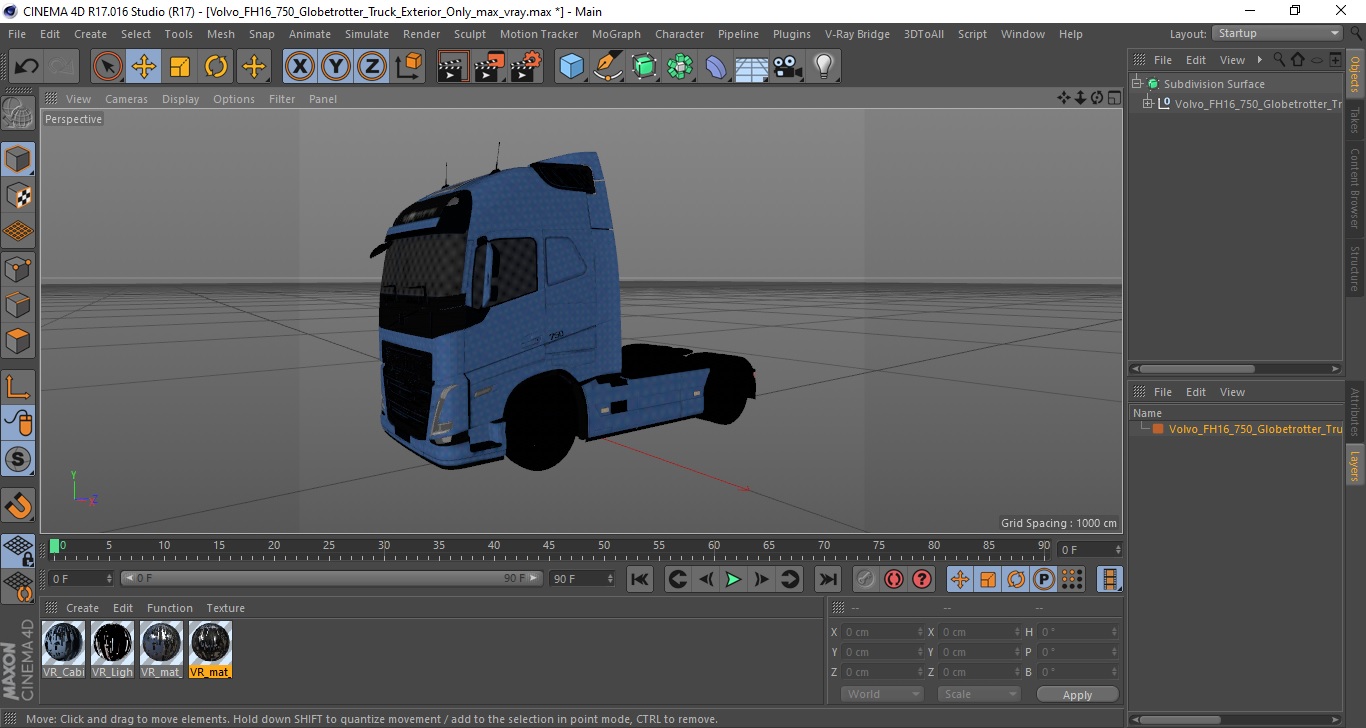Switch to Model mode

point(18,159)
